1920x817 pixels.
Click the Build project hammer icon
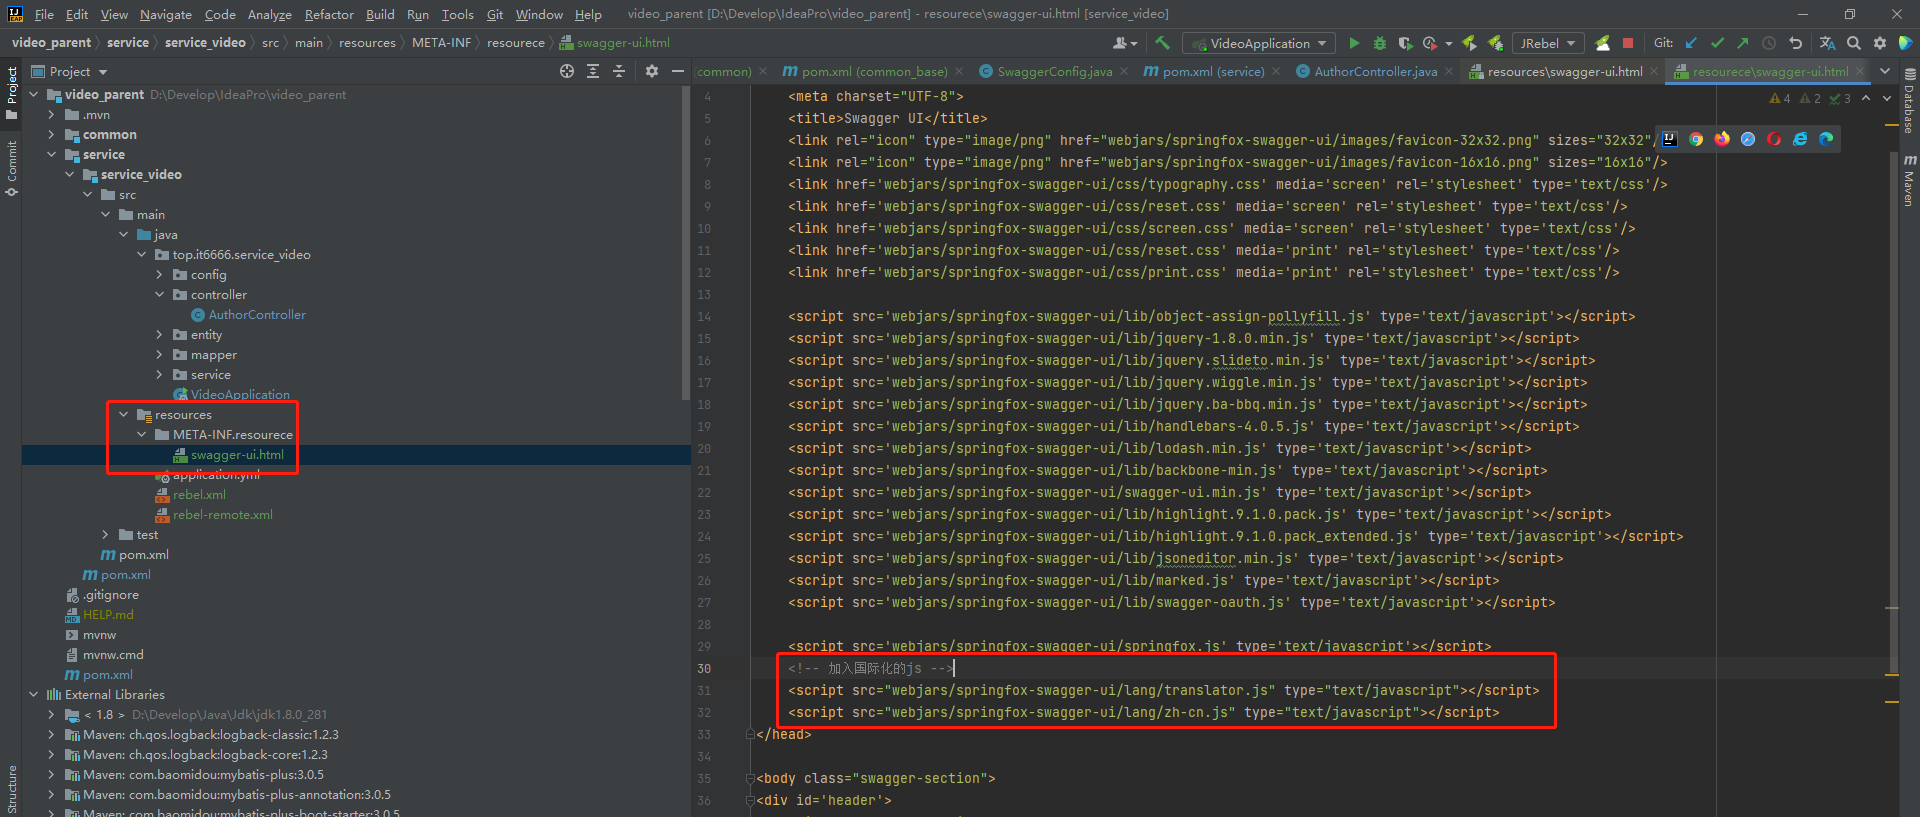(1162, 43)
